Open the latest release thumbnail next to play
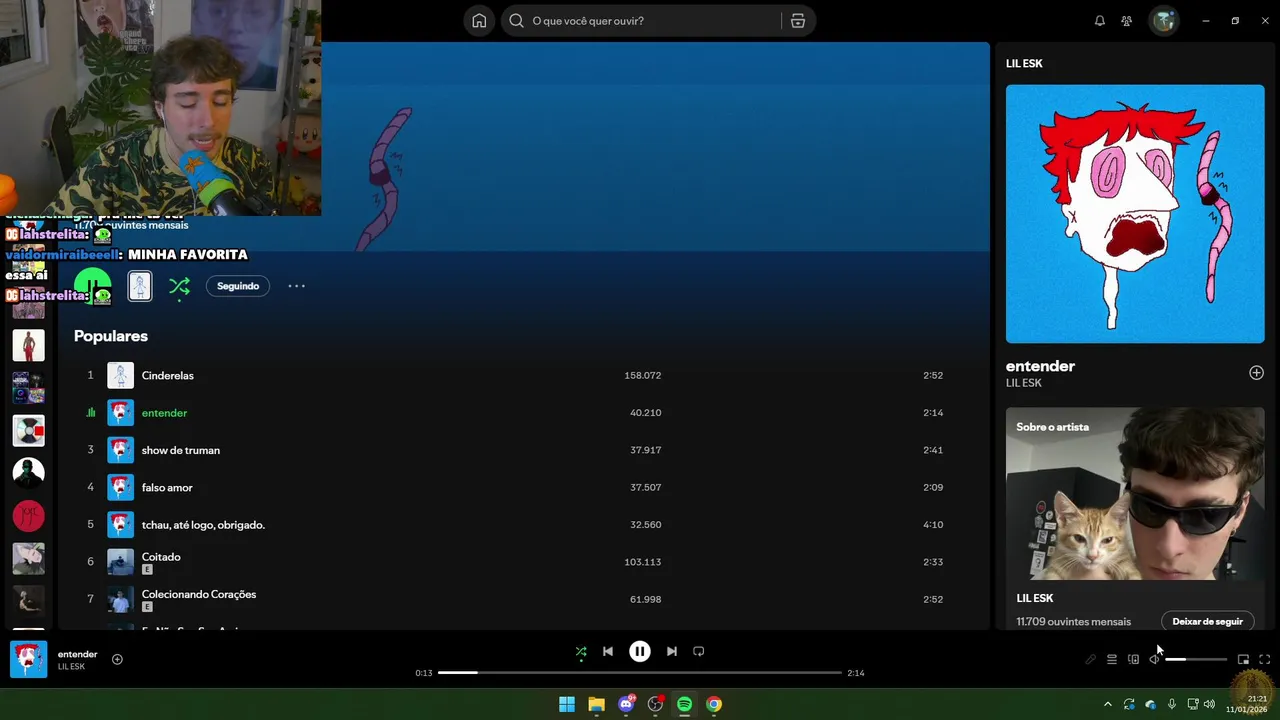The height and width of the screenshot is (720, 1280). click(x=140, y=286)
